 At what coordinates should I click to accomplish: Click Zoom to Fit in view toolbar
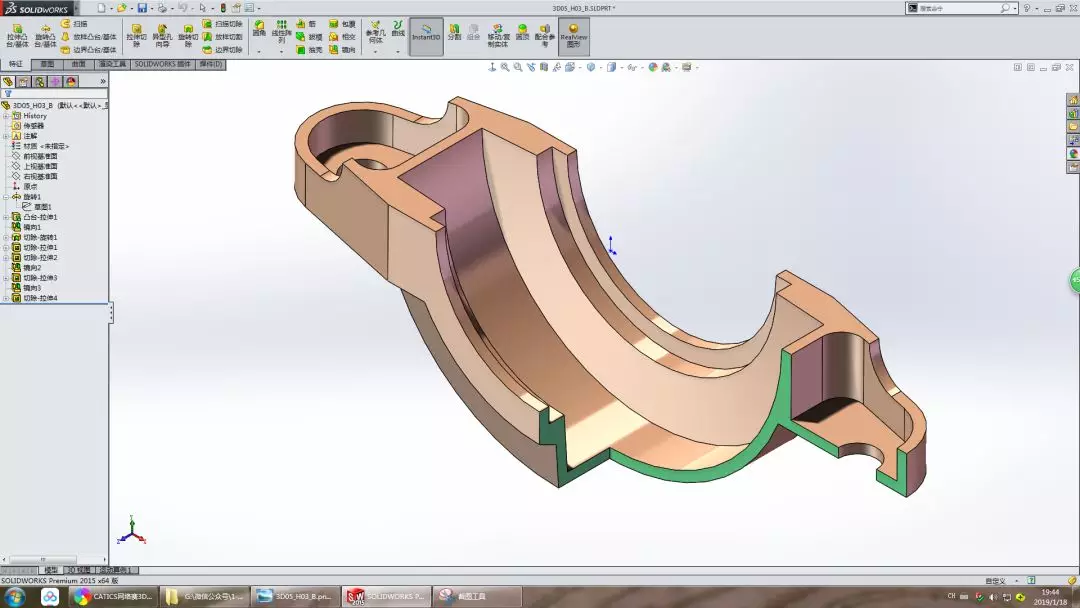pos(505,67)
